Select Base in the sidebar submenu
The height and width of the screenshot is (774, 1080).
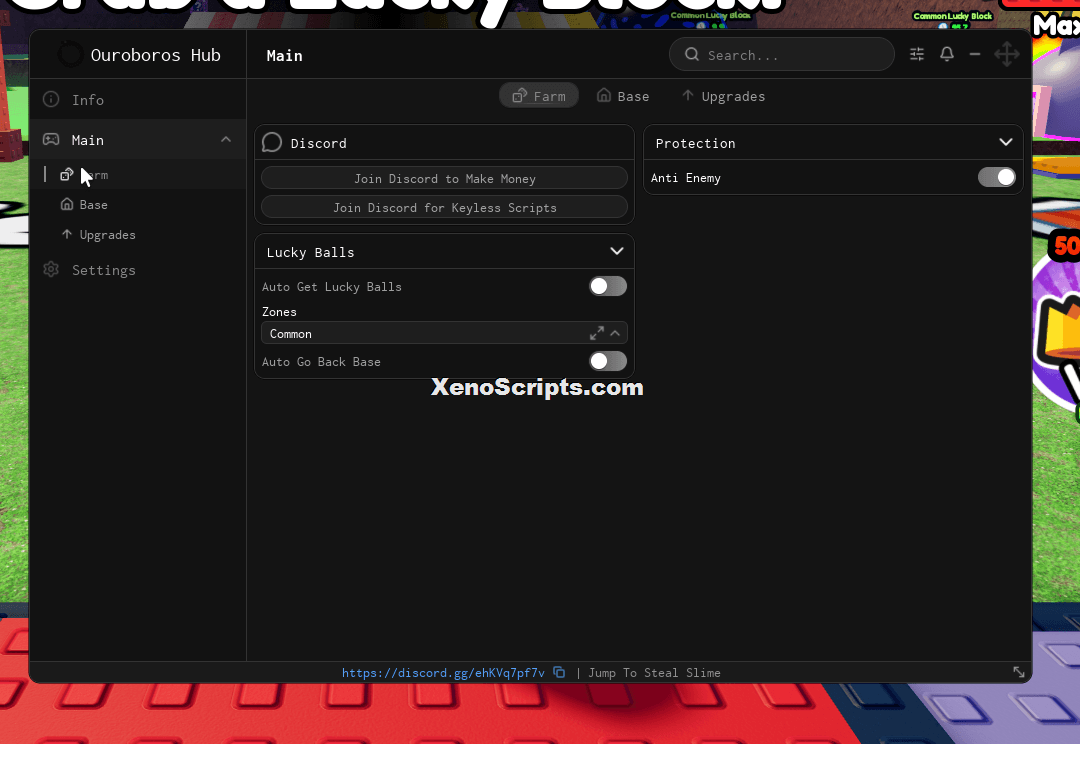(138, 205)
